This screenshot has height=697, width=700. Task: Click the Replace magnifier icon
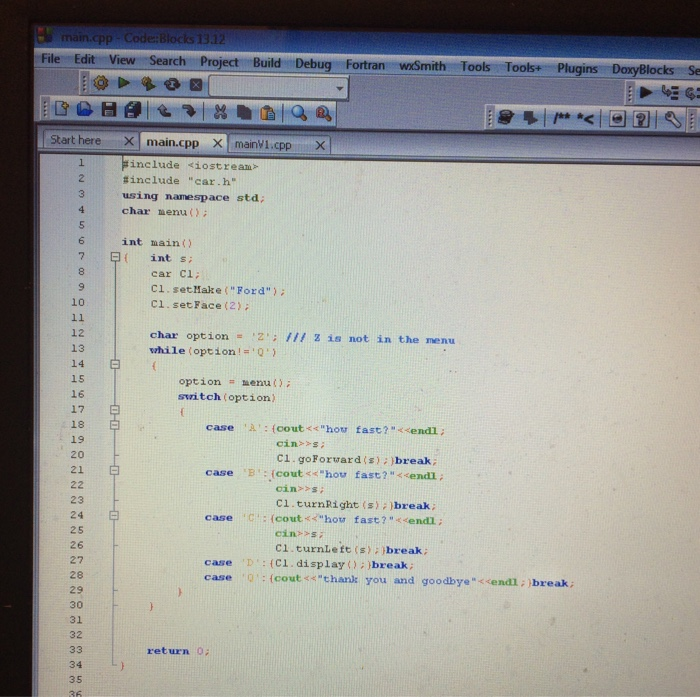point(323,114)
